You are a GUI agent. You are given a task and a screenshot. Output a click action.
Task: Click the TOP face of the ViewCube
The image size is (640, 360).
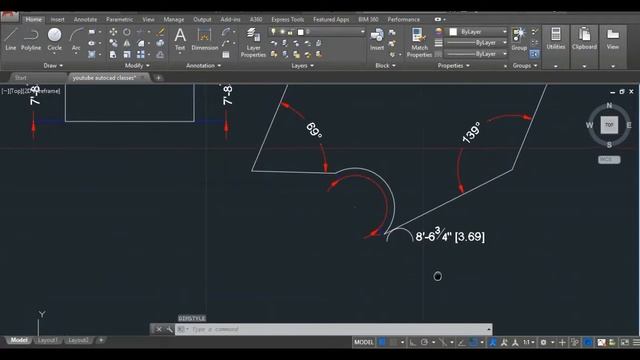tap(609, 125)
